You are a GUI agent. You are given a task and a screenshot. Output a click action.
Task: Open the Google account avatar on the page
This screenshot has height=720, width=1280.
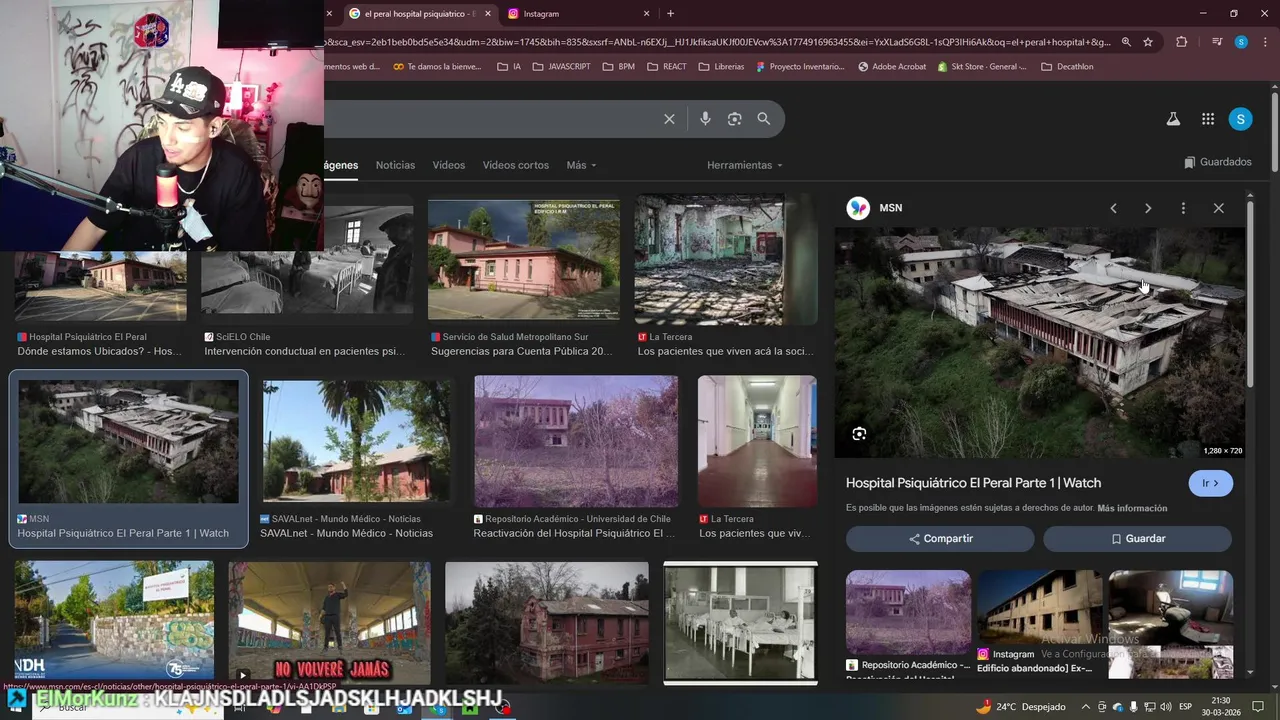[x=1240, y=119]
